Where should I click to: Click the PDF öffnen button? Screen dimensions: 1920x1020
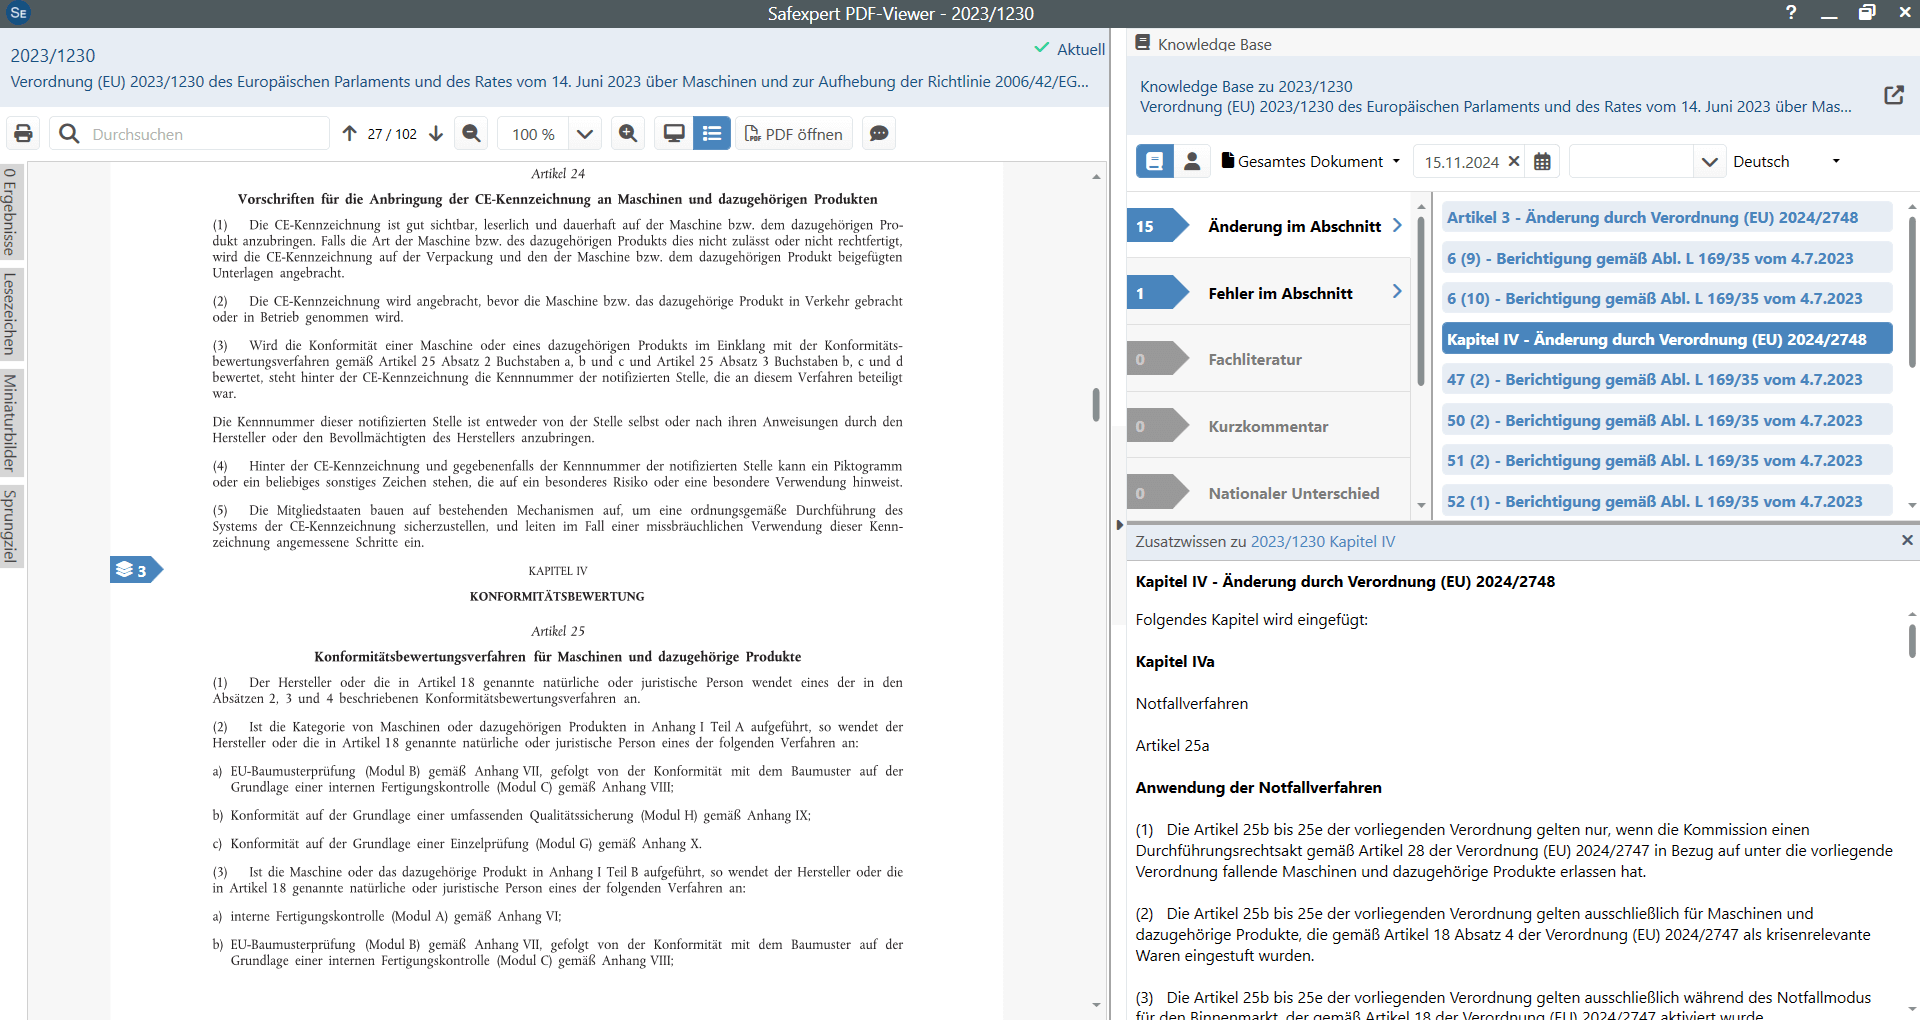pyautogui.click(x=794, y=134)
